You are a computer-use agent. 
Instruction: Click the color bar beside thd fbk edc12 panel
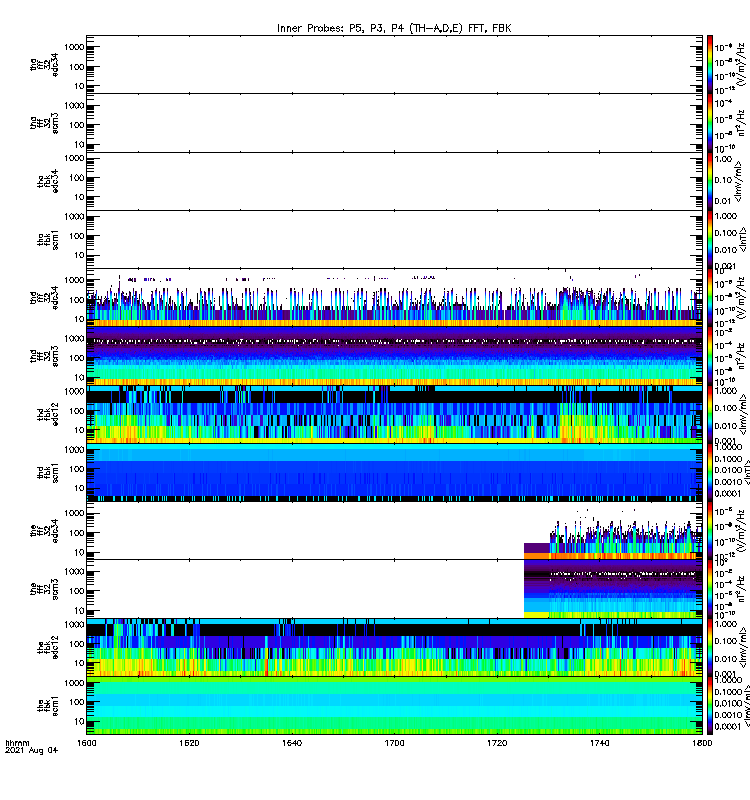[710, 414]
